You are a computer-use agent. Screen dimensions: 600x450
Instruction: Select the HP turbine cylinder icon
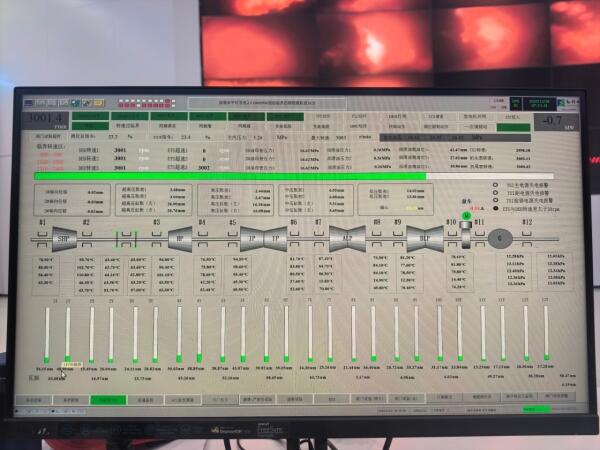pos(180,238)
